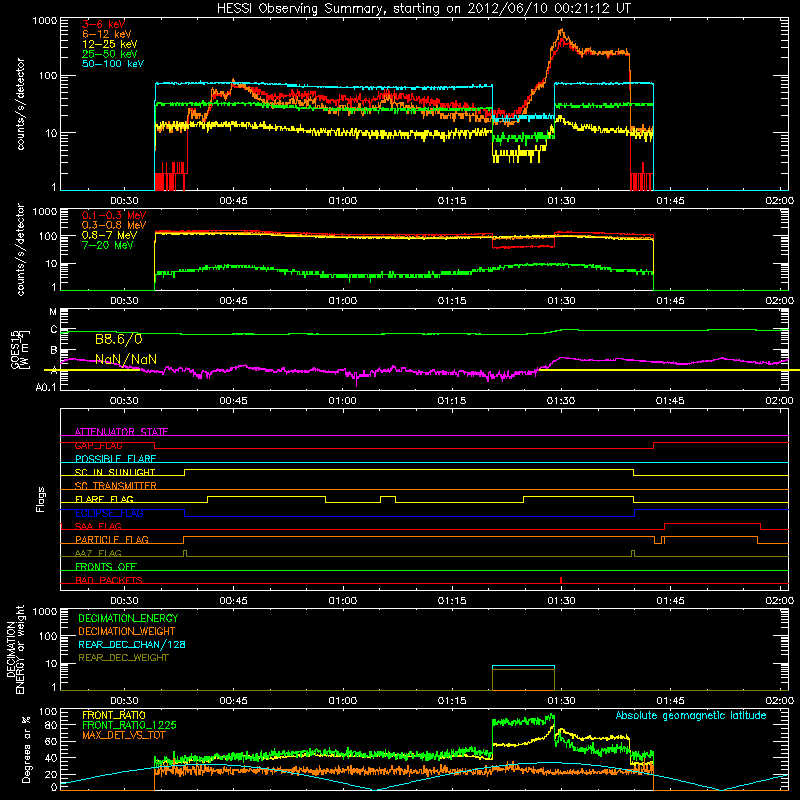Select the SAA_FLAG label

pos(98,526)
